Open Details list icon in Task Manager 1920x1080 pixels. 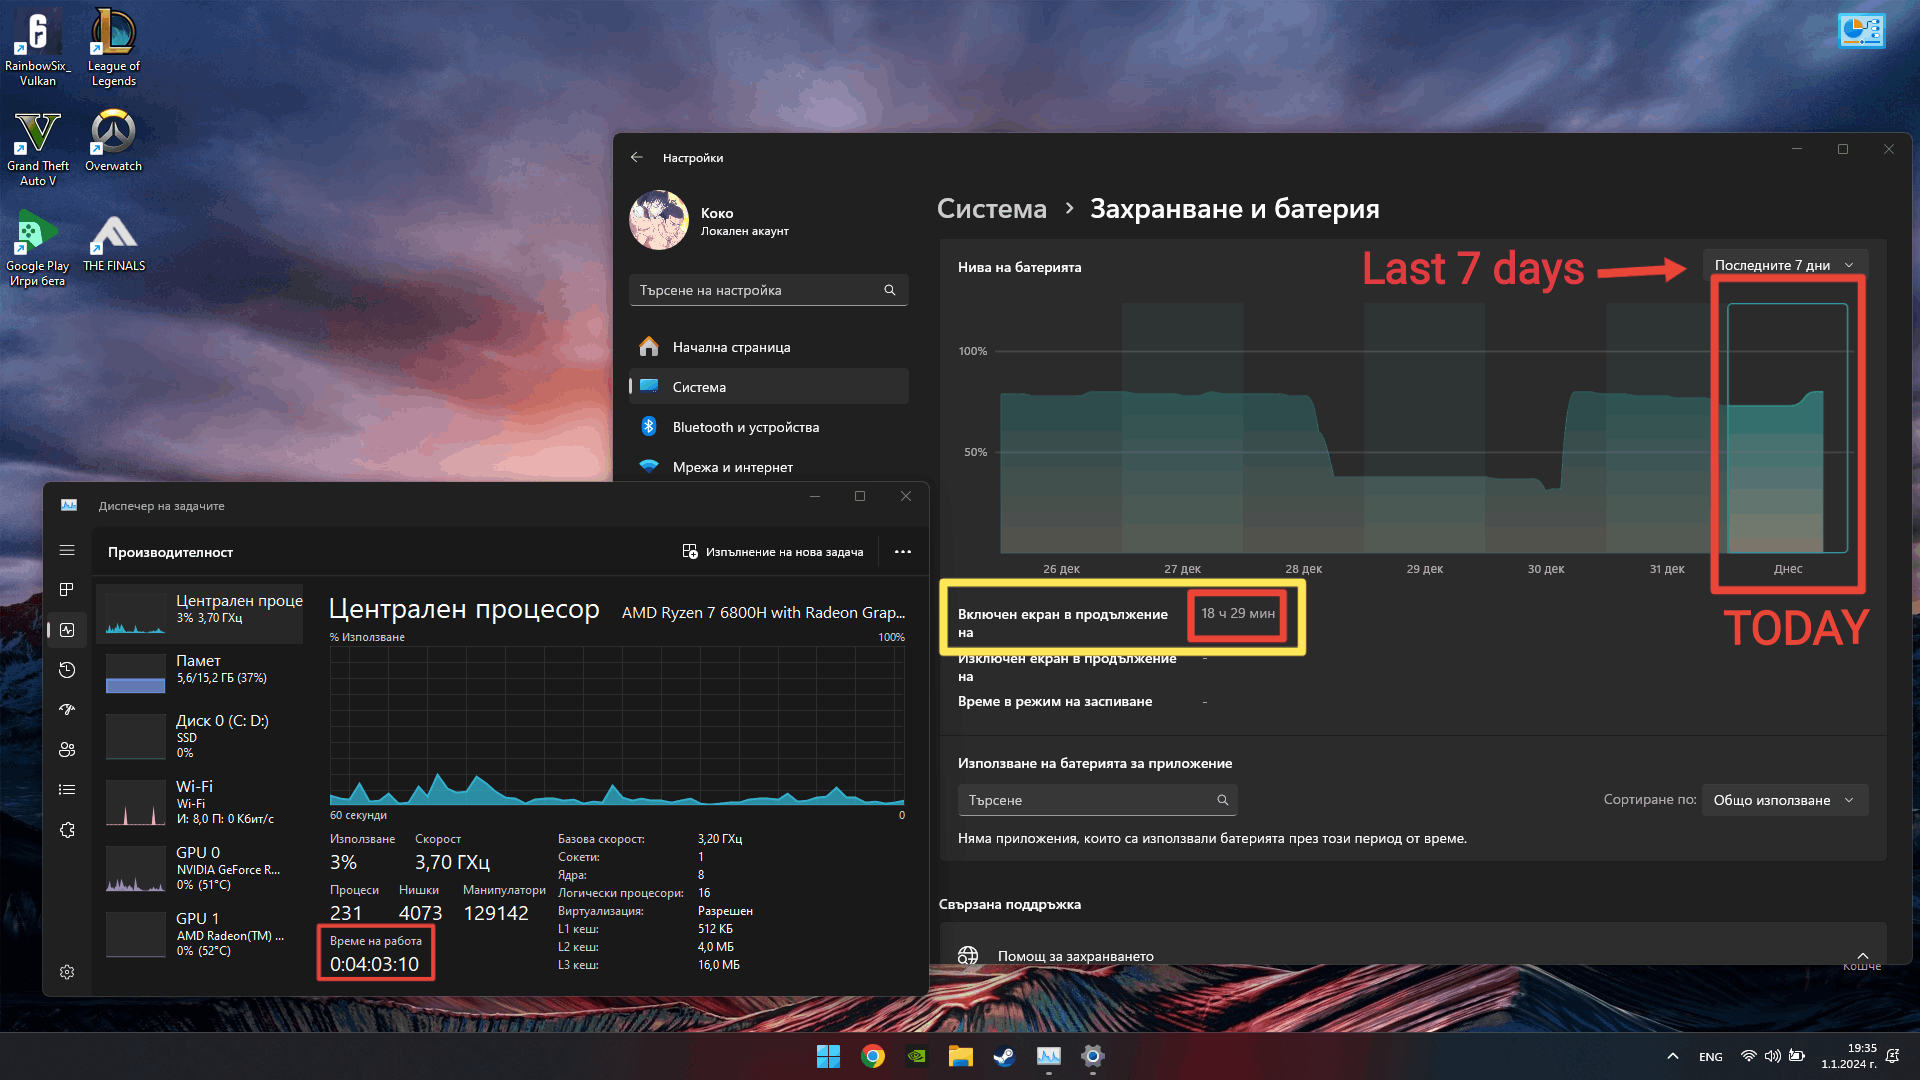67,790
